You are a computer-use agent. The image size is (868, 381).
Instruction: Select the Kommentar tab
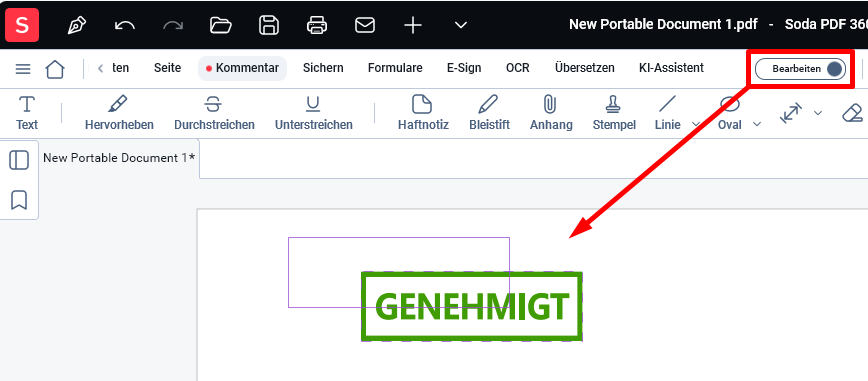pos(242,68)
